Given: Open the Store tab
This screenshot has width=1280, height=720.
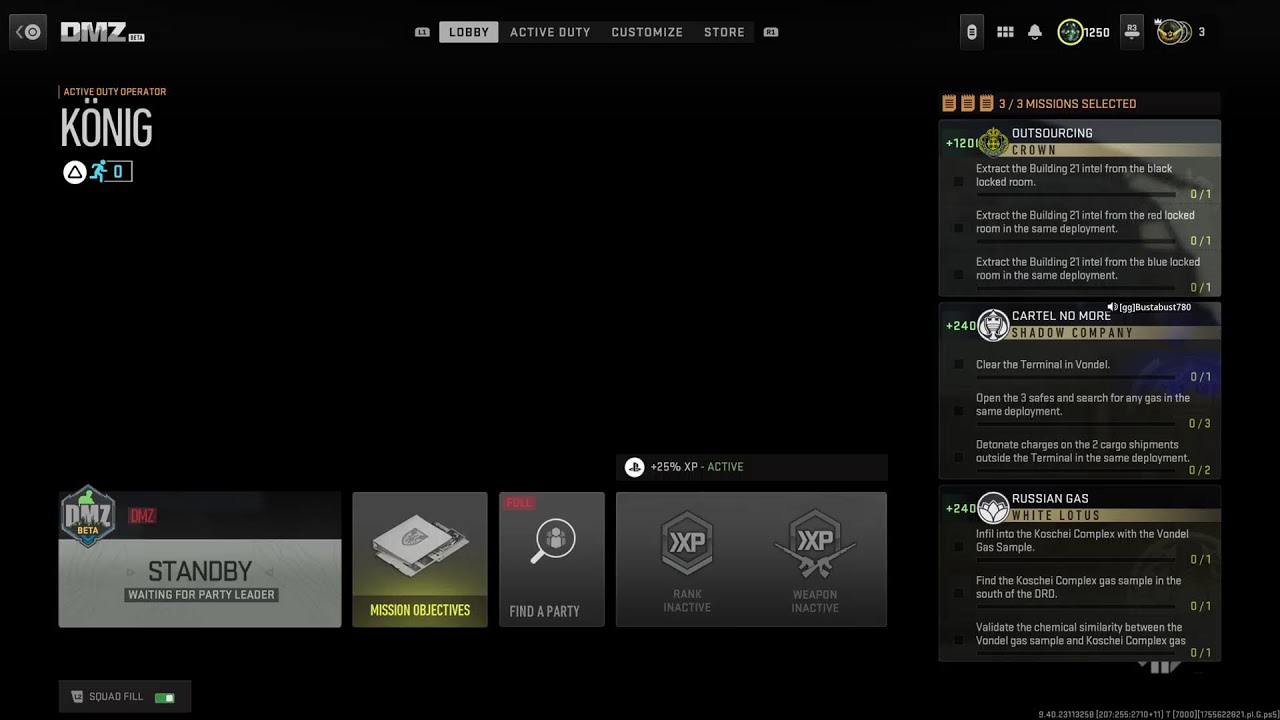Looking at the screenshot, I should [724, 32].
